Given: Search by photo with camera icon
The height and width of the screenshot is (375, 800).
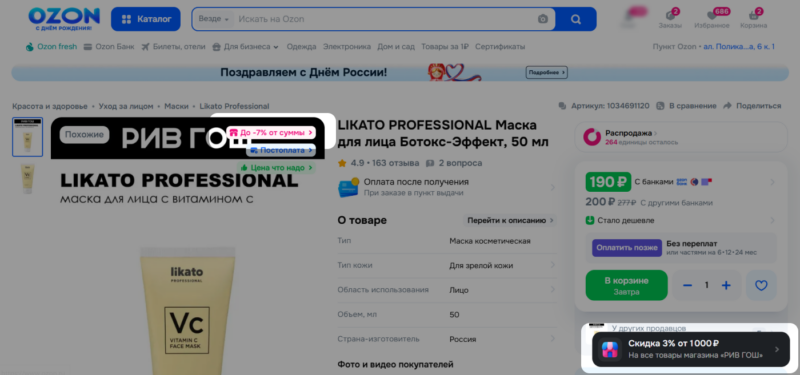Looking at the screenshot, I should click(543, 19).
